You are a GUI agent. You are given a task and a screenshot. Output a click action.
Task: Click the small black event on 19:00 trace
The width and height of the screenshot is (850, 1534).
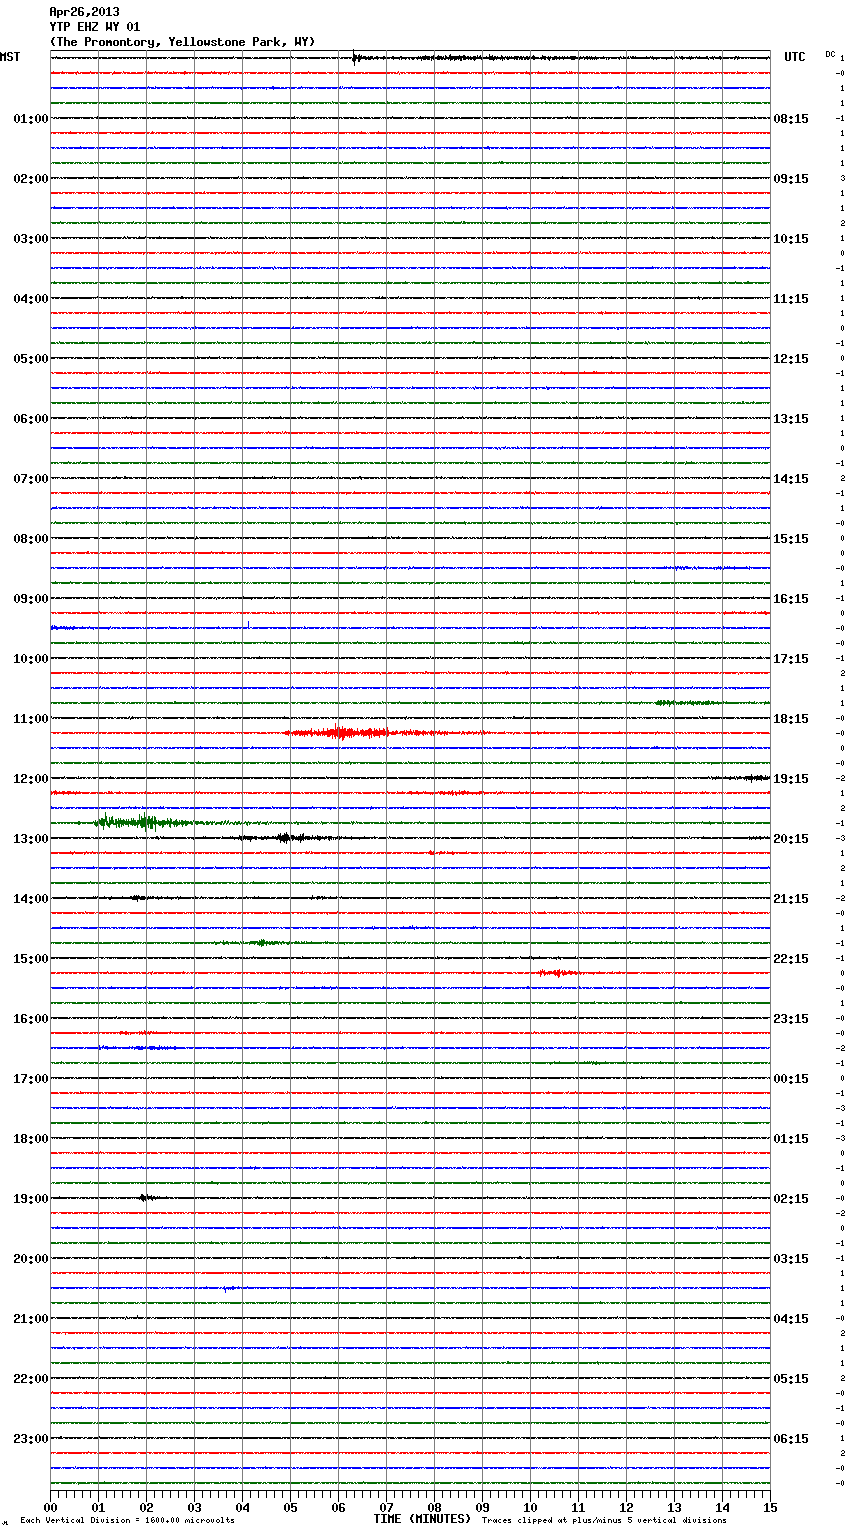[146, 1197]
